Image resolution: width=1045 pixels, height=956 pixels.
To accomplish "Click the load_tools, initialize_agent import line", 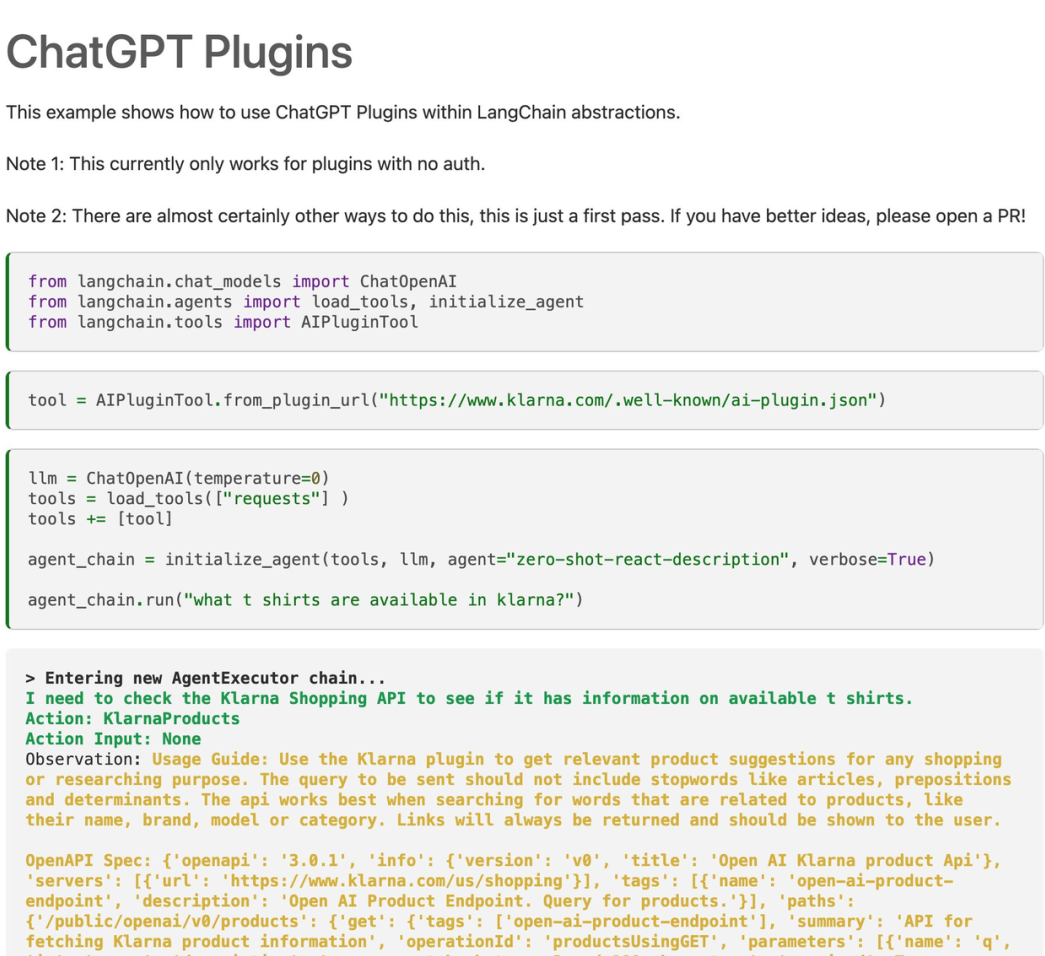I will (x=305, y=302).
